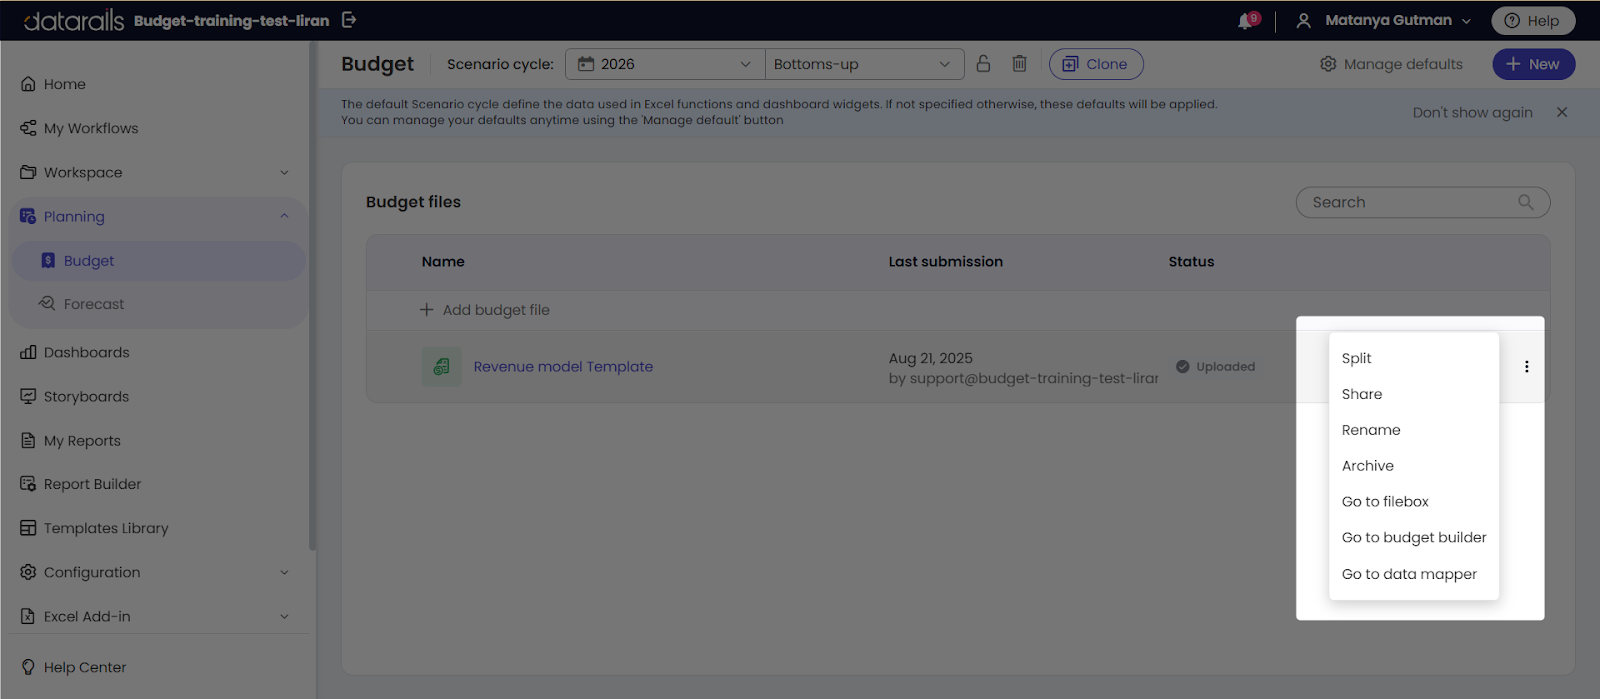The height and width of the screenshot is (699, 1600).
Task: Click Don't show again
Action: click(x=1472, y=112)
